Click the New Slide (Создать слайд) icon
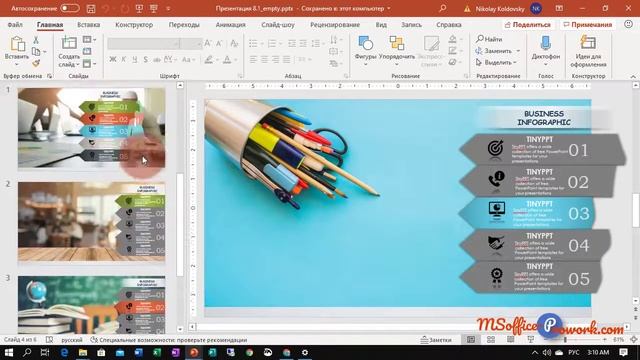 coord(69,43)
